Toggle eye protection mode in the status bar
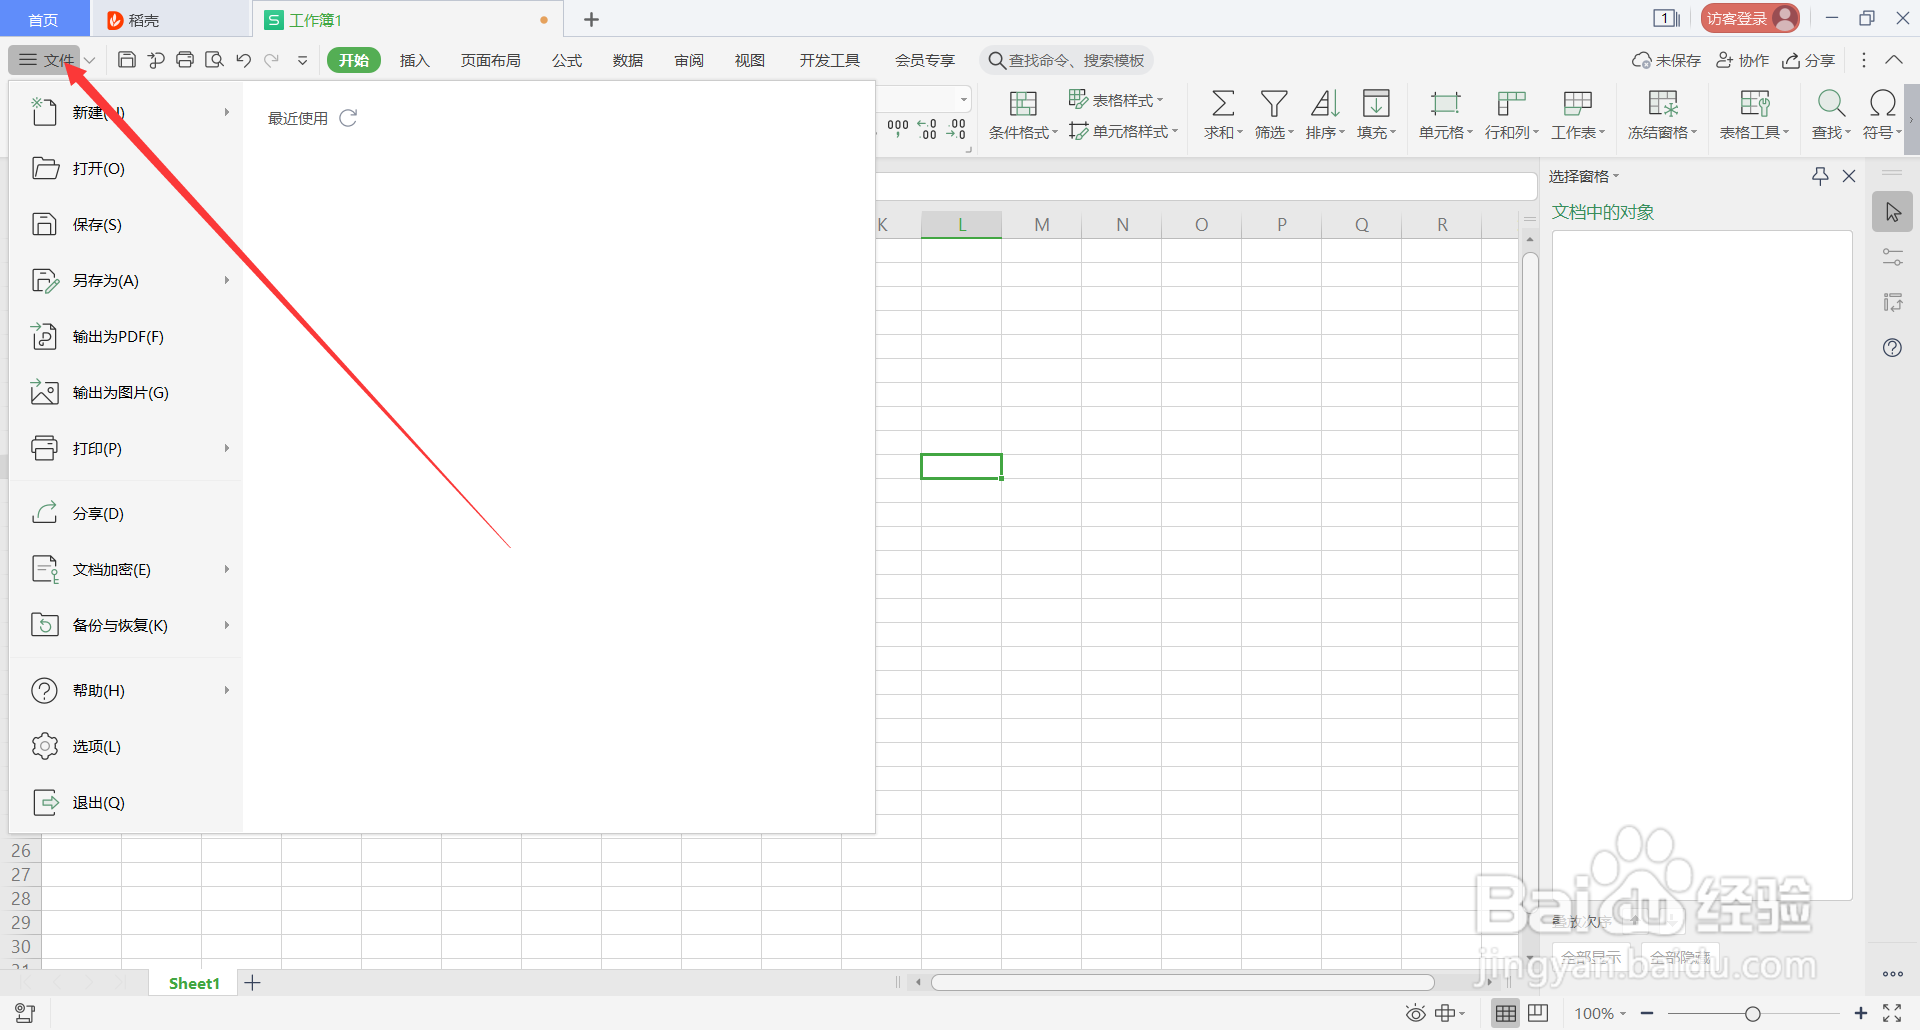This screenshot has height=1030, width=1920. [x=1415, y=1012]
